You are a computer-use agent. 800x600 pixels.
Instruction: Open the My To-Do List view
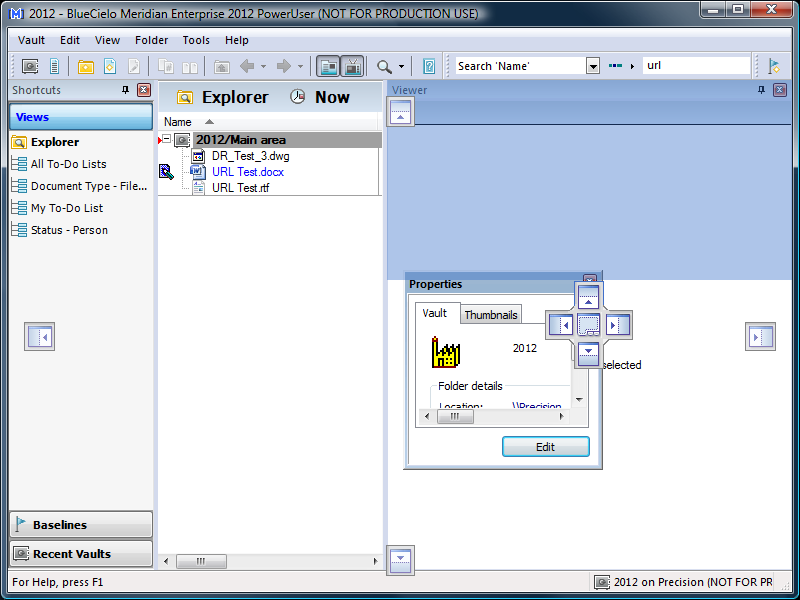tap(57, 208)
